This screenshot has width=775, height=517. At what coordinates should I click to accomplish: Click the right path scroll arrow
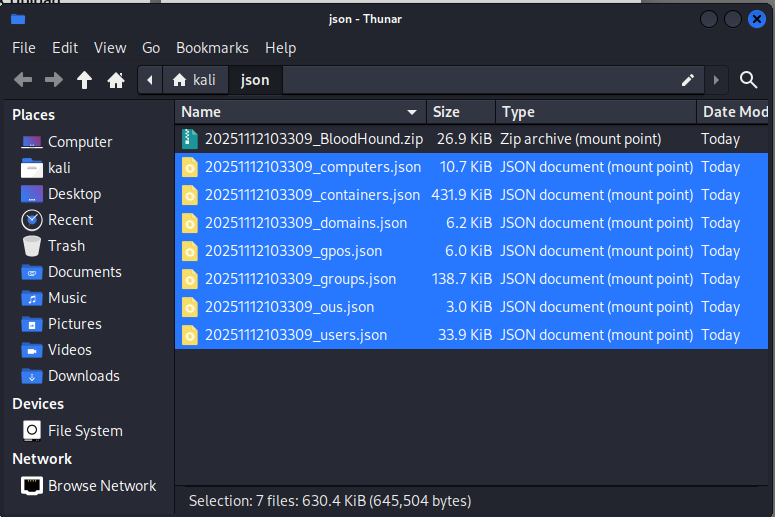[716, 80]
